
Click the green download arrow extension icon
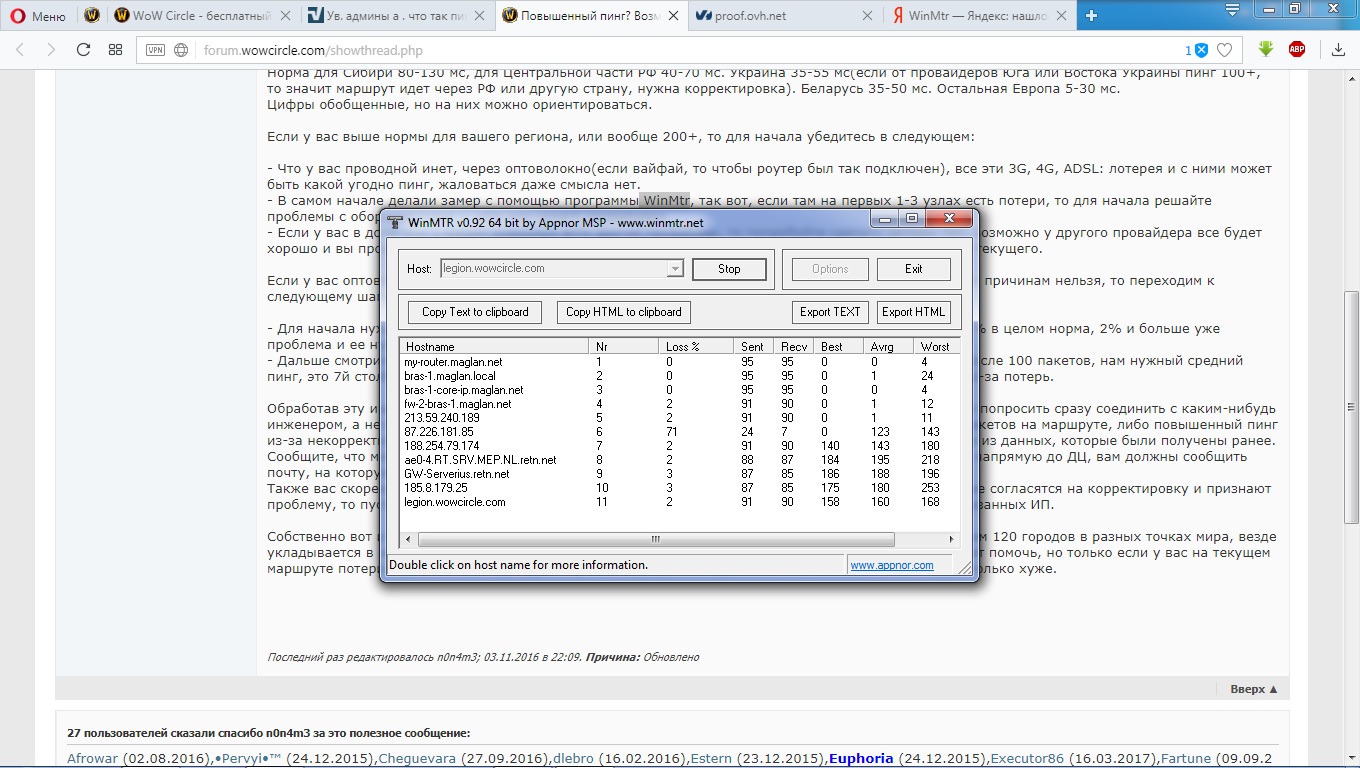1266,49
